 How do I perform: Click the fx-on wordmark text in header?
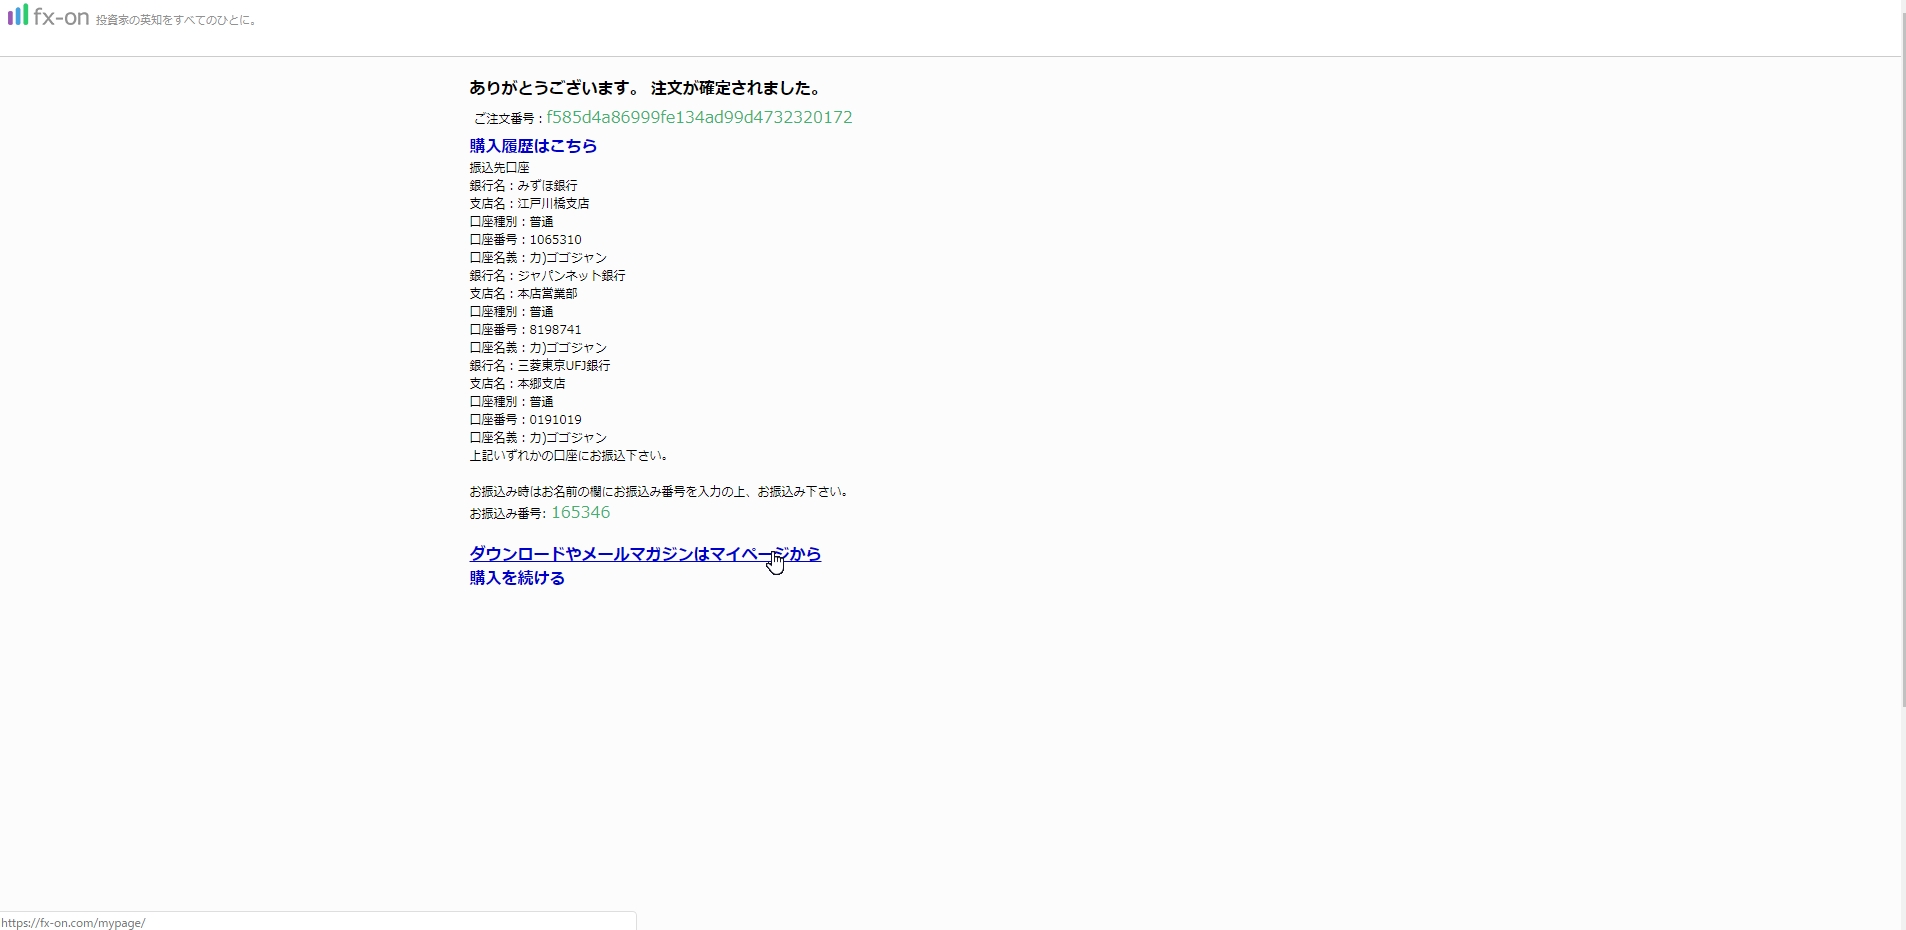pos(61,18)
